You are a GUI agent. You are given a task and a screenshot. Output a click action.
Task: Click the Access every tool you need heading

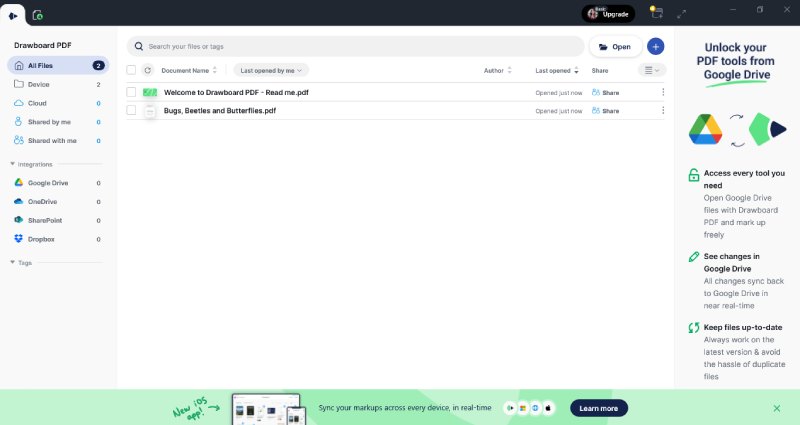click(x=744, y=179)
